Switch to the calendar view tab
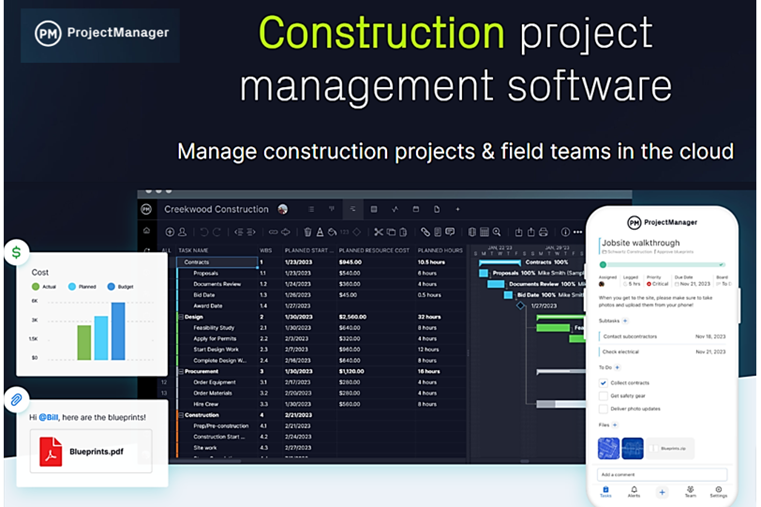 (416, 209)
